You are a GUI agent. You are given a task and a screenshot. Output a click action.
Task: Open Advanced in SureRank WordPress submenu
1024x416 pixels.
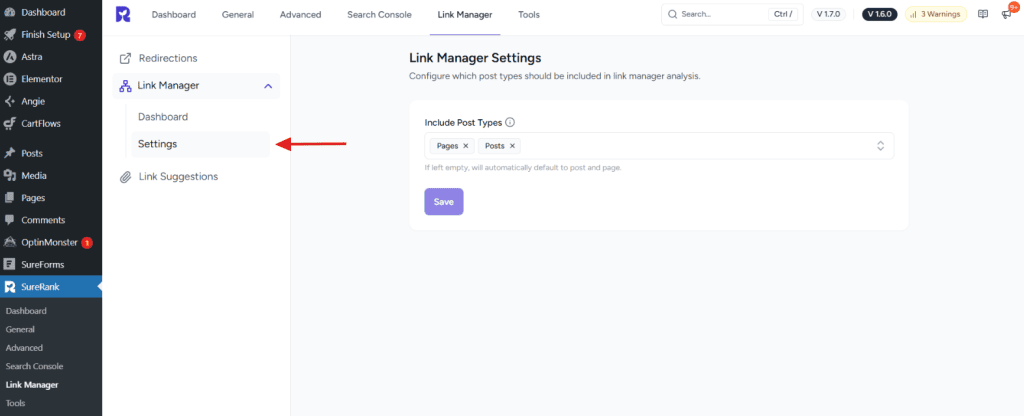coord(24,348)
